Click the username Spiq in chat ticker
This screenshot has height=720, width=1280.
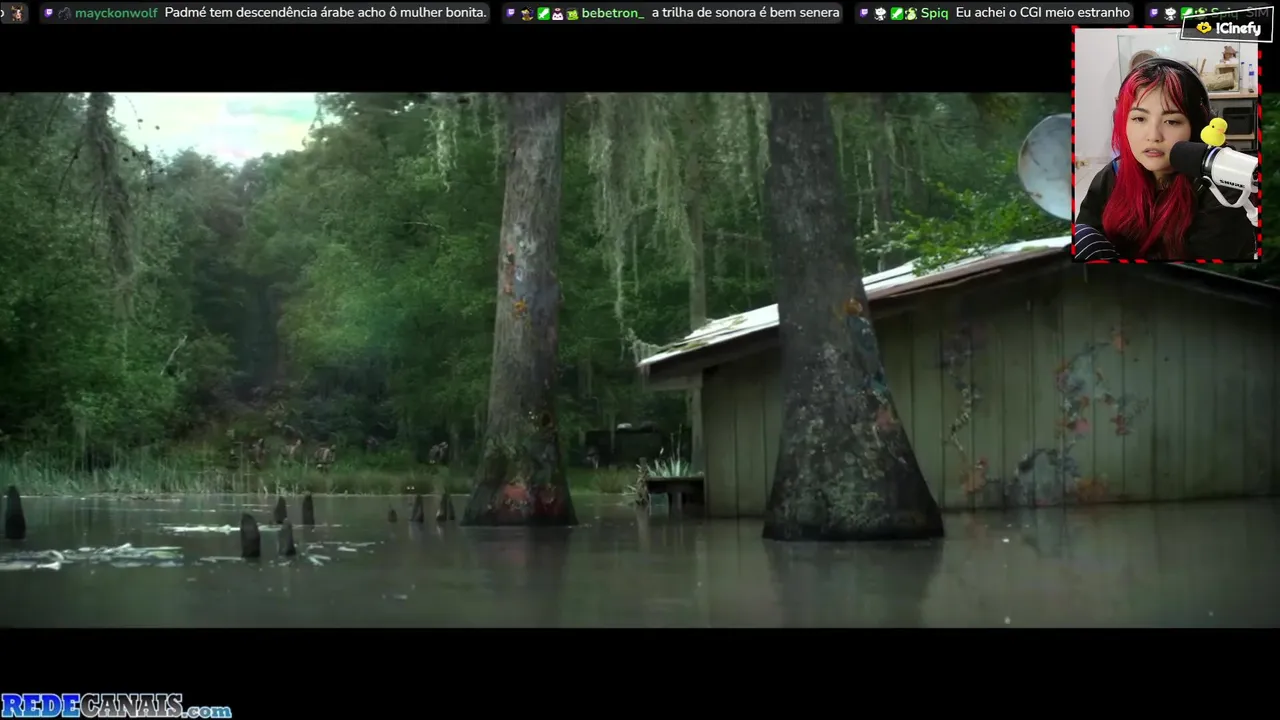[934, 13]
